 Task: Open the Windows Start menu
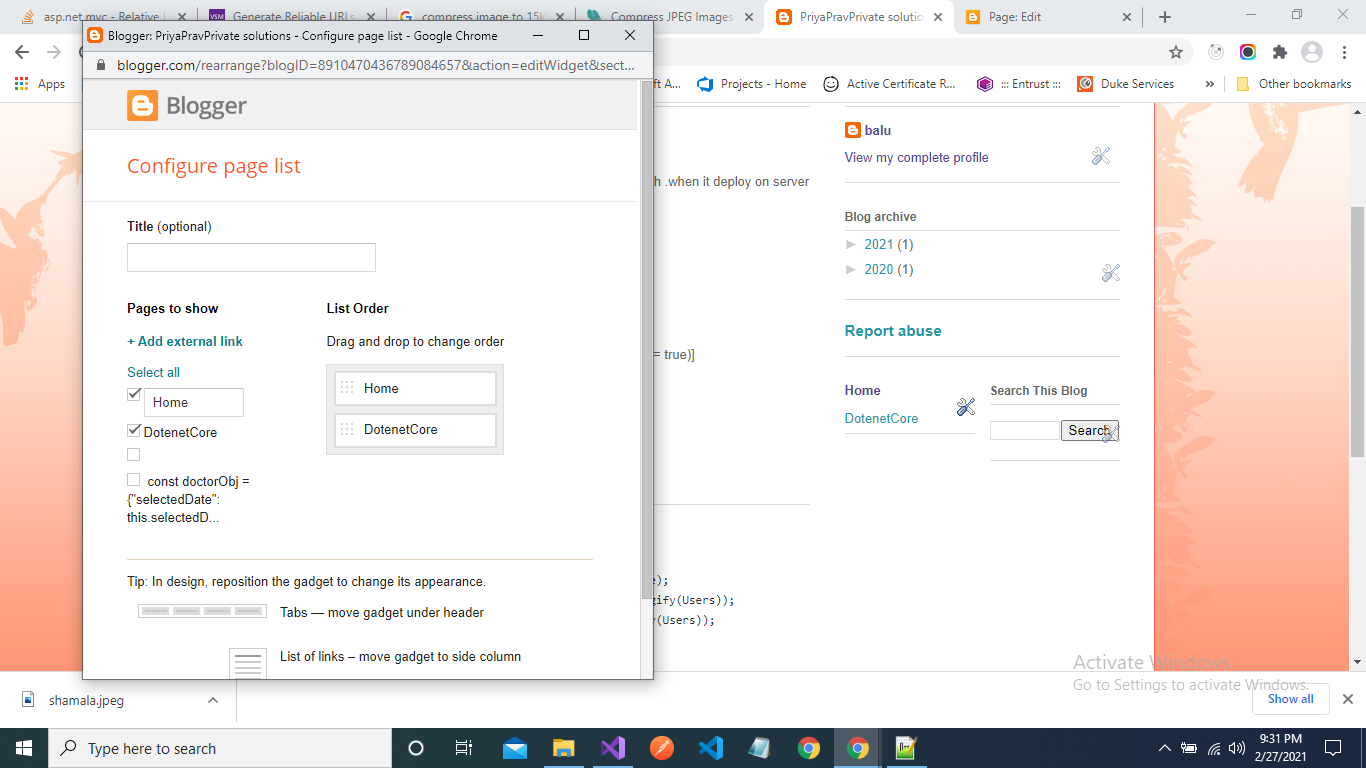coord(23,748)
